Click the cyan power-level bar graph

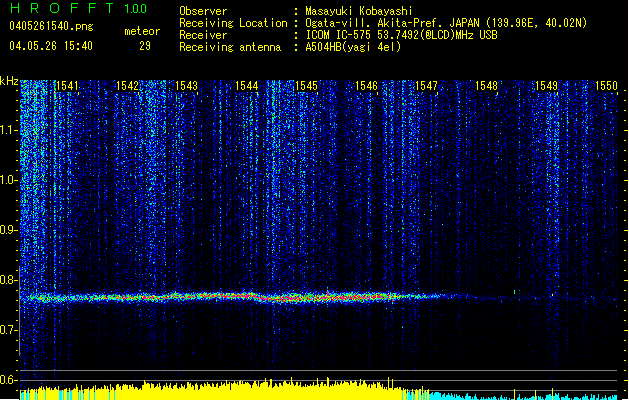pos(523,396)
